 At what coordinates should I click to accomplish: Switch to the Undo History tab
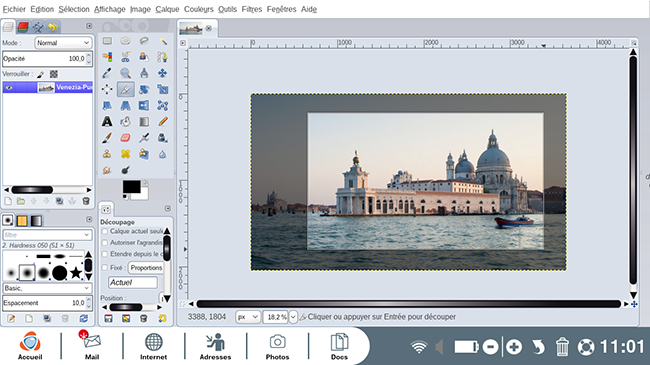(x=53, y=27)
